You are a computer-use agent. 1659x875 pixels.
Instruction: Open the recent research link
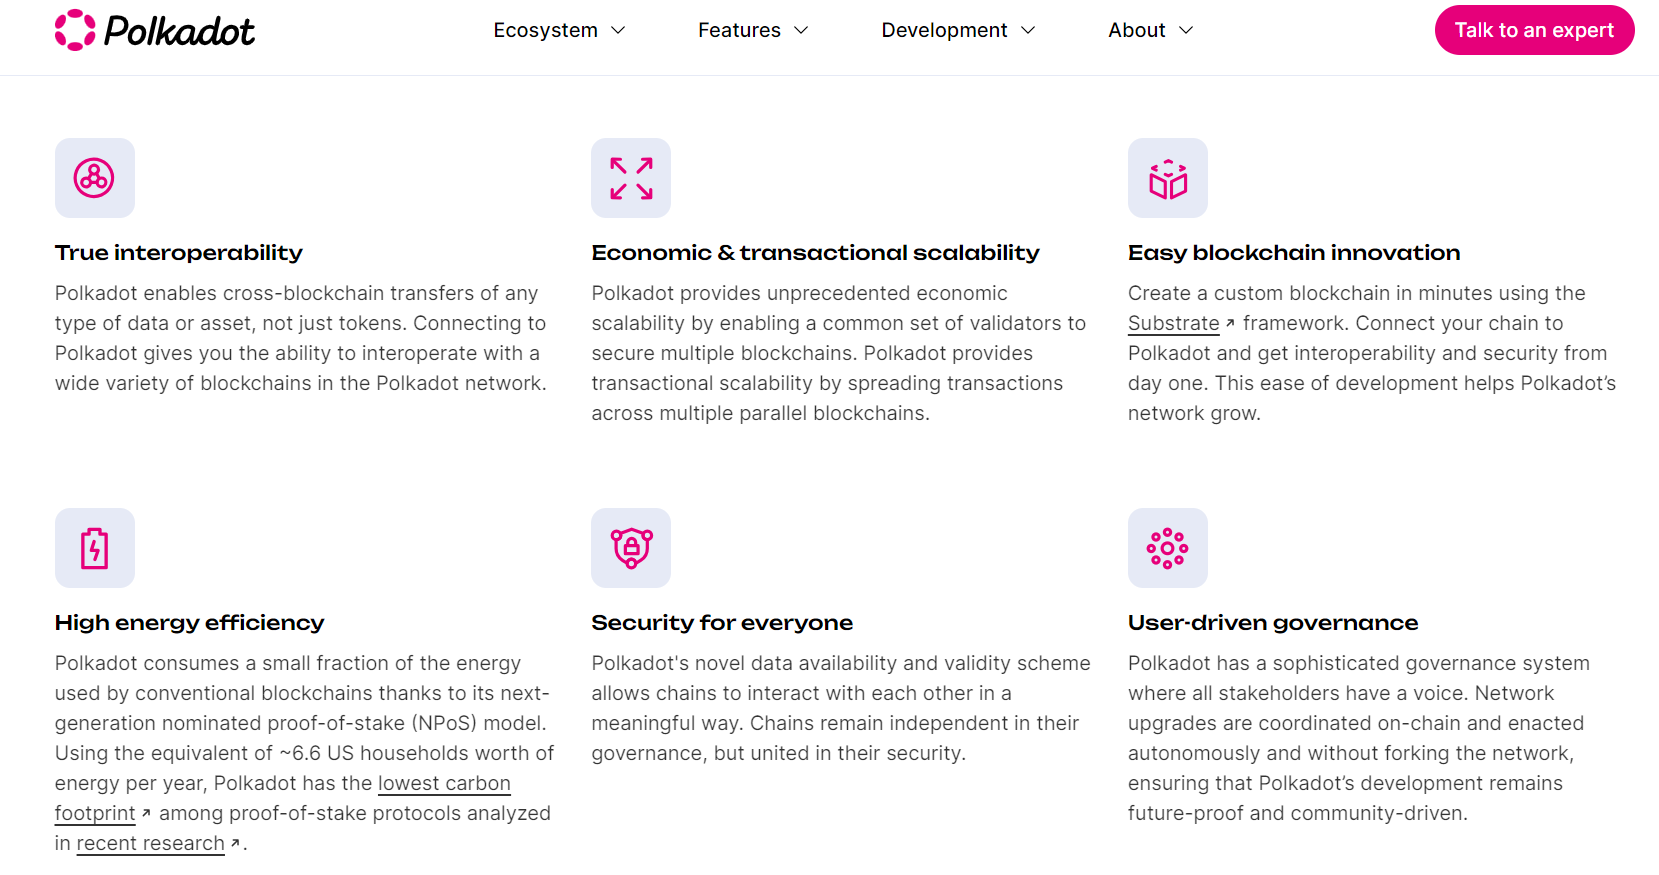pos(150,843)
